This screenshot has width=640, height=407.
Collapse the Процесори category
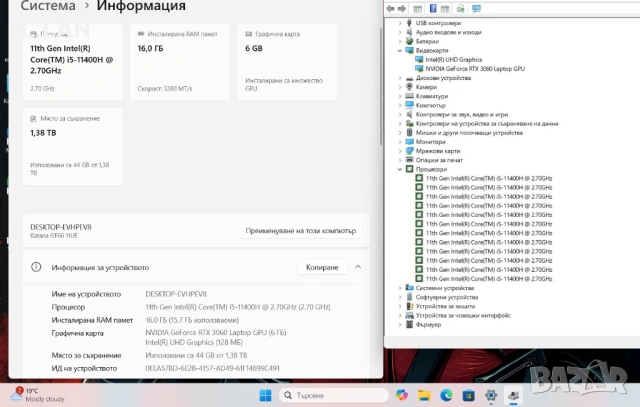click(400, 169)
